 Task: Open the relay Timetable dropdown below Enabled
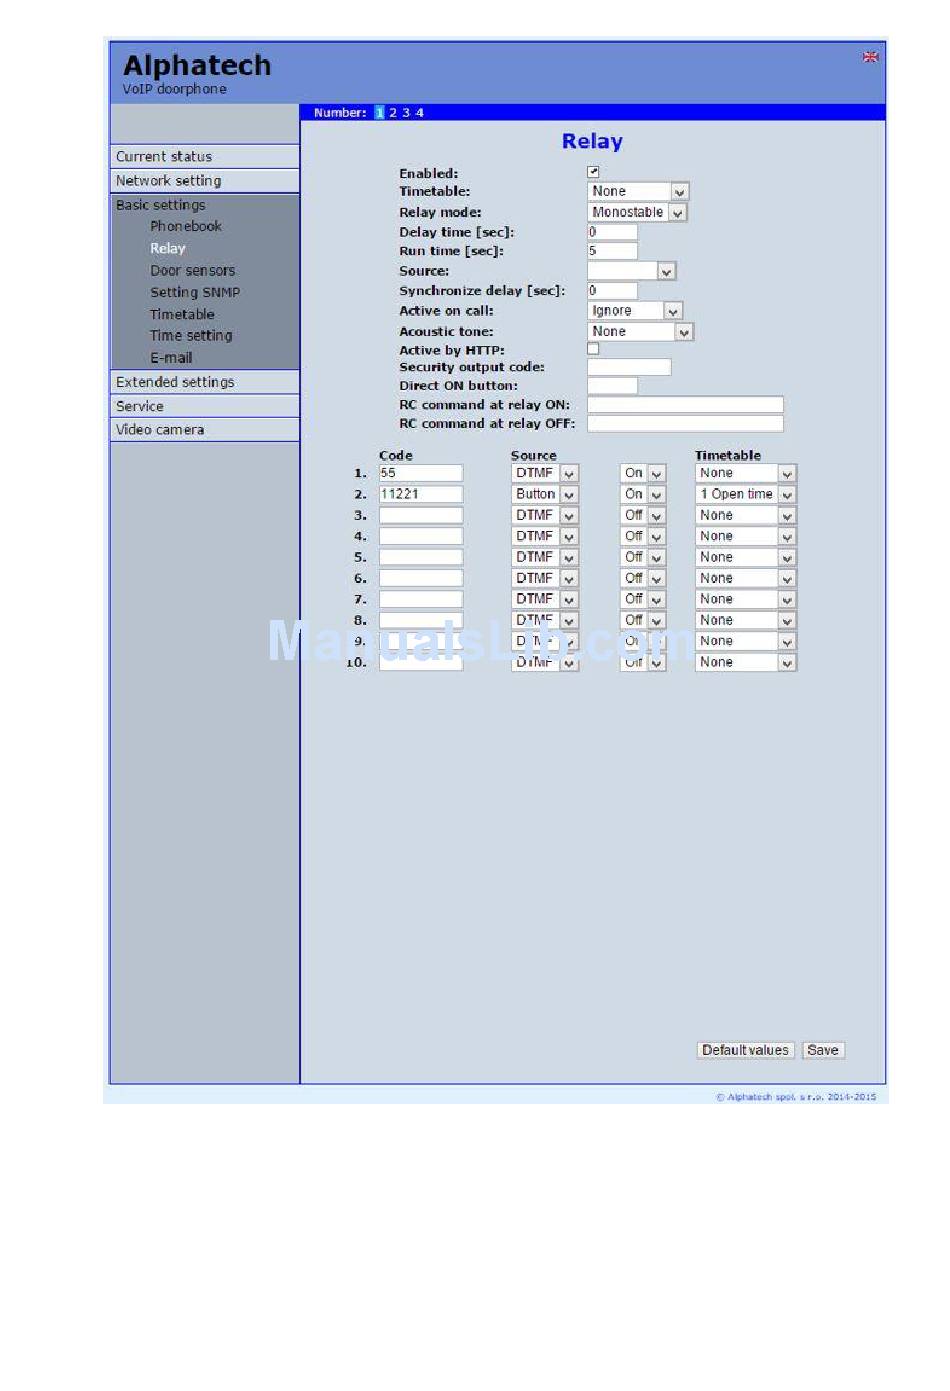(638, 191)
